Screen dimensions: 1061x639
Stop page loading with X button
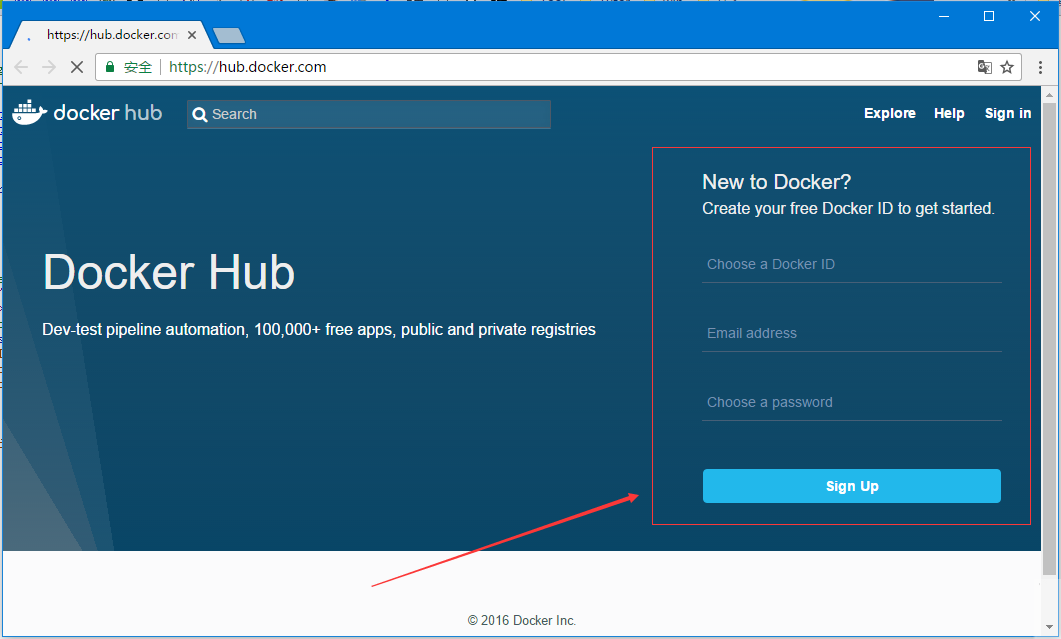77,67
